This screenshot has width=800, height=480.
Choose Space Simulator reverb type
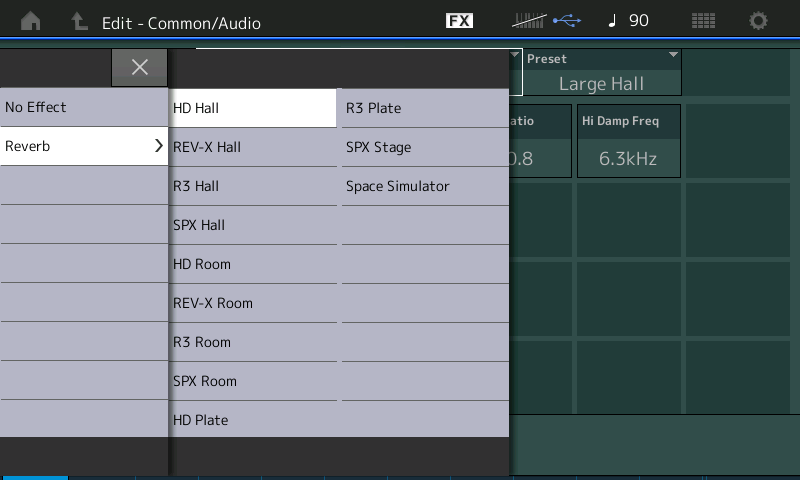point(425,186)
